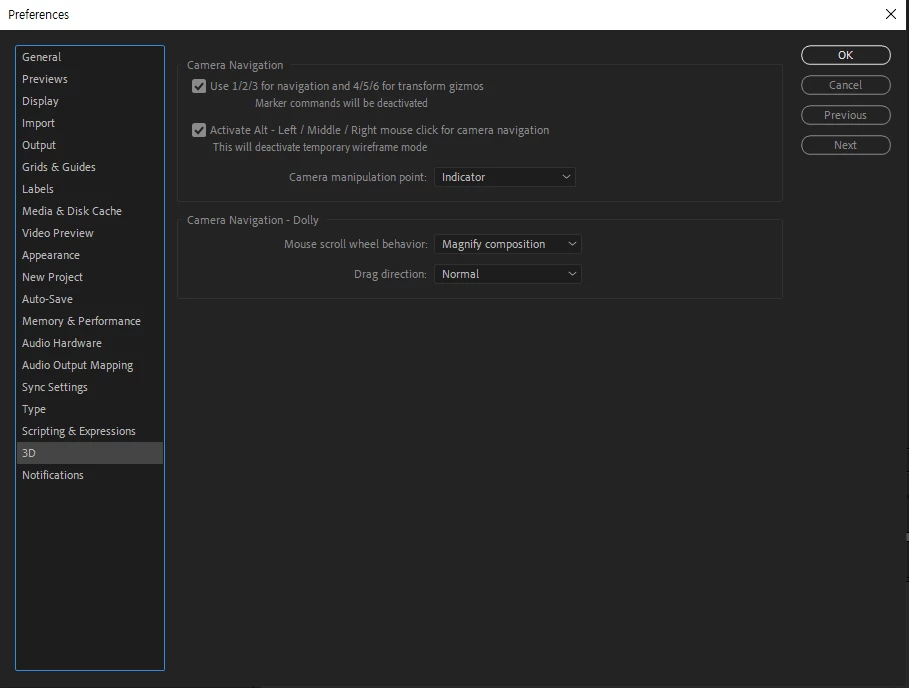Confirm preferences with OK button

pos(845,55)
